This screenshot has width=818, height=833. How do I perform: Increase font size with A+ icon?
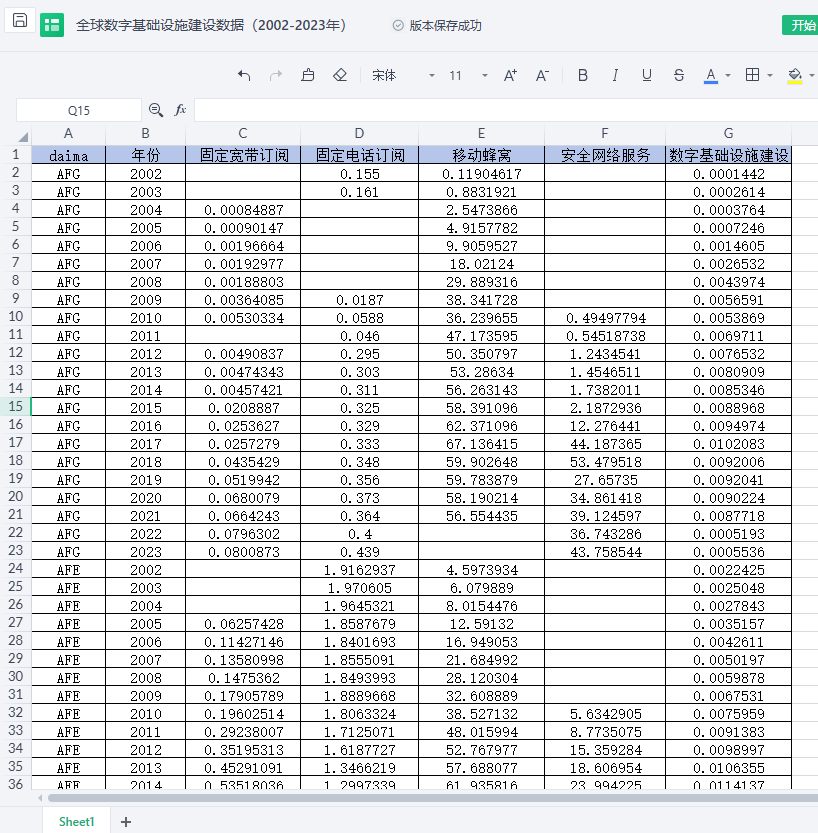tap(510, 75)
